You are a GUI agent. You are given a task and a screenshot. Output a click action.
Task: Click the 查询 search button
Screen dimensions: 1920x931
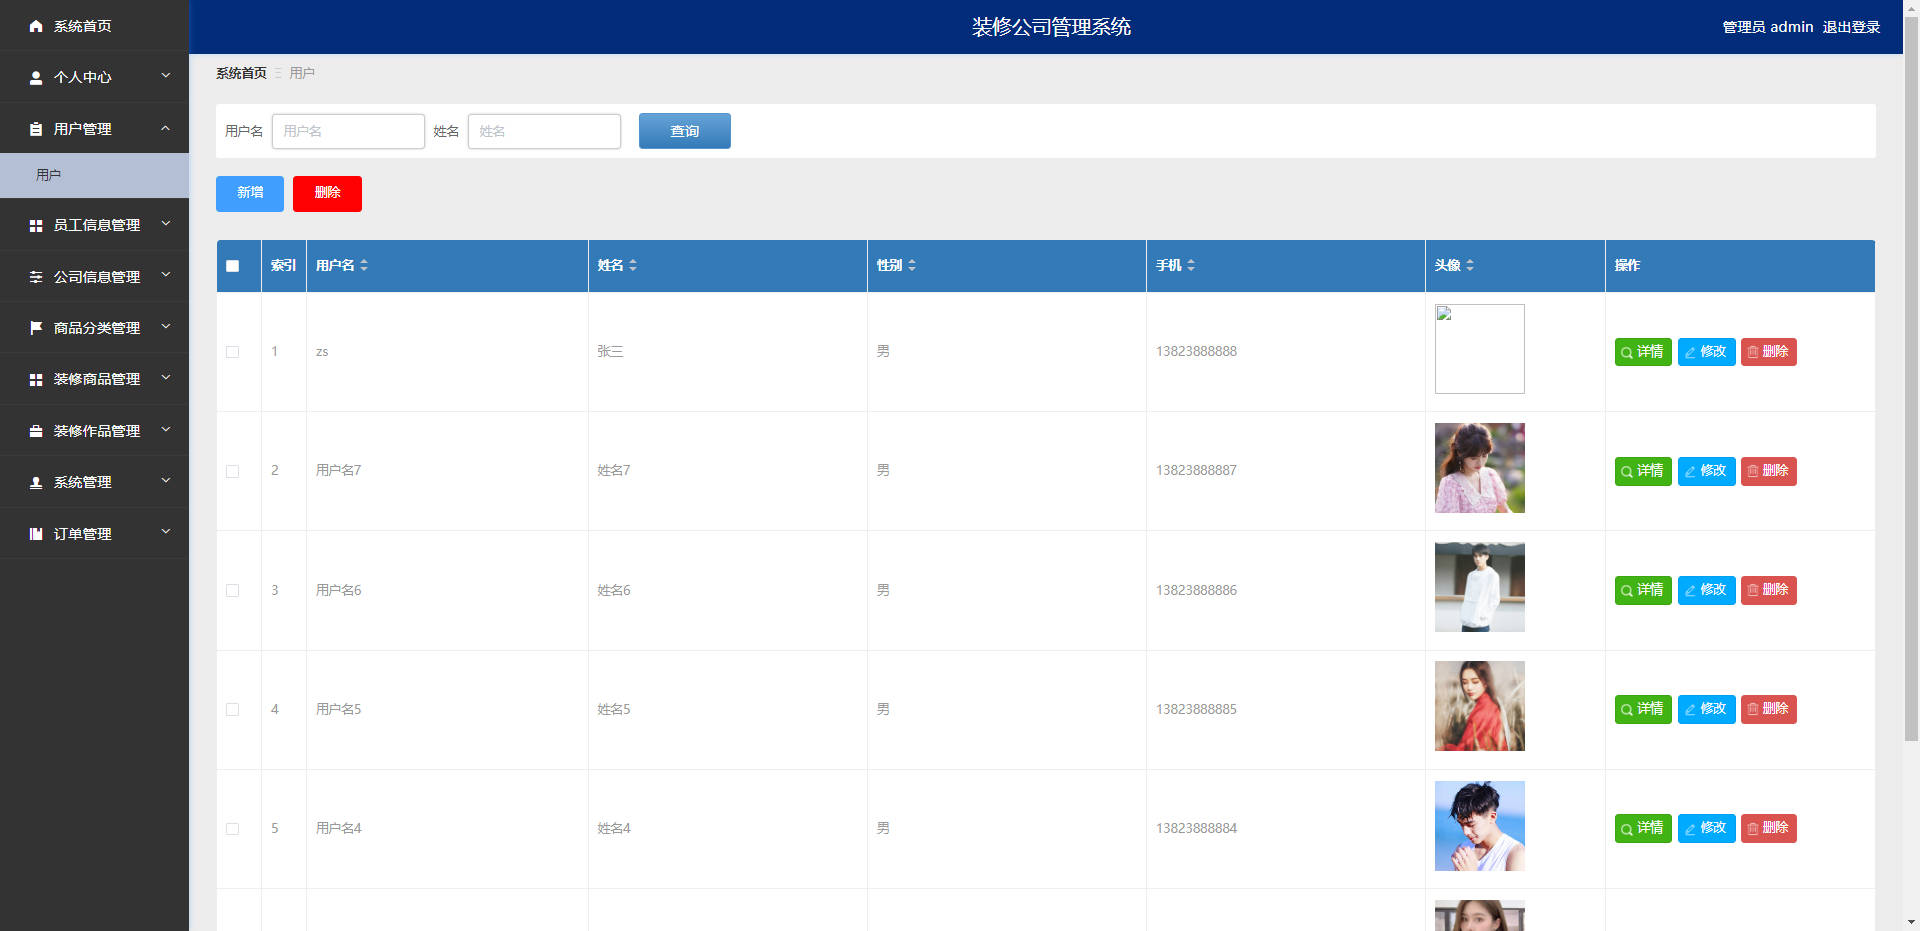(685, 131)
